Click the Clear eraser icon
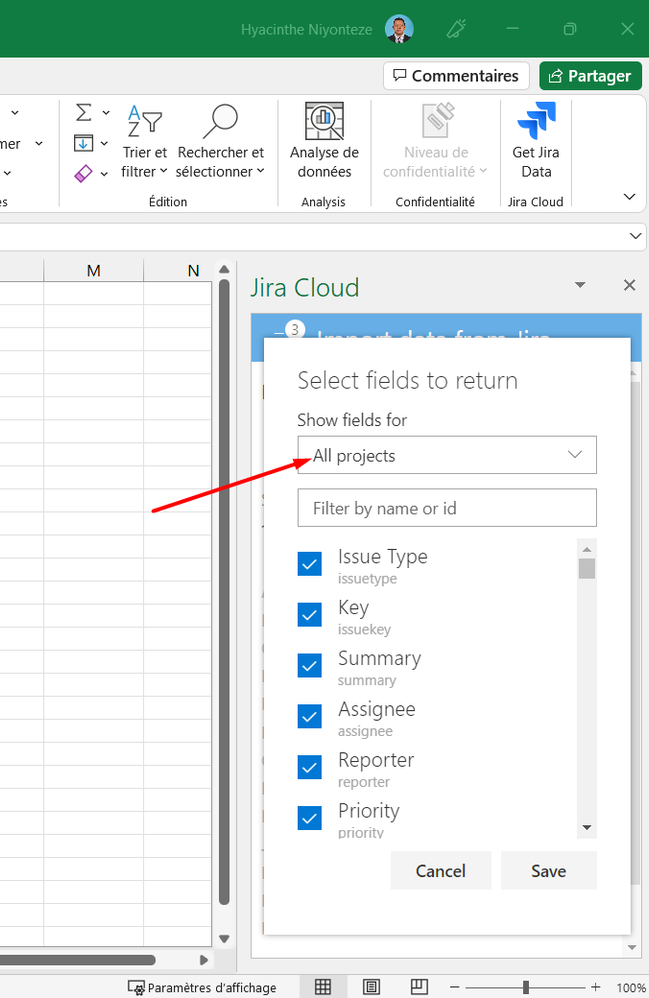The height and width of the screenshot is (998, 649). 83,173
